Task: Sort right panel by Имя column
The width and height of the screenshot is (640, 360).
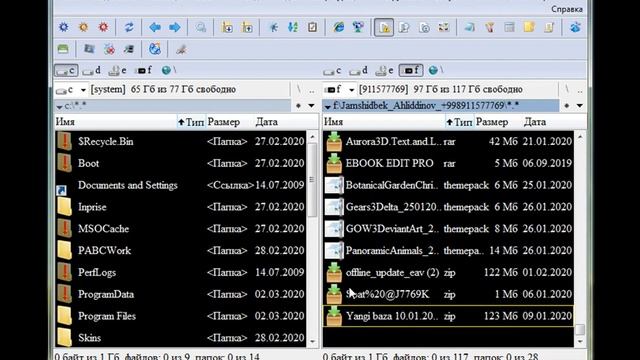Action: [384, 122]
